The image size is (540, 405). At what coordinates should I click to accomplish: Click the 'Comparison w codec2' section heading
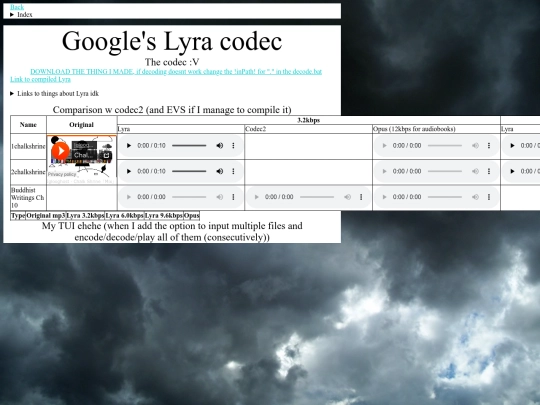click(172, 110)
